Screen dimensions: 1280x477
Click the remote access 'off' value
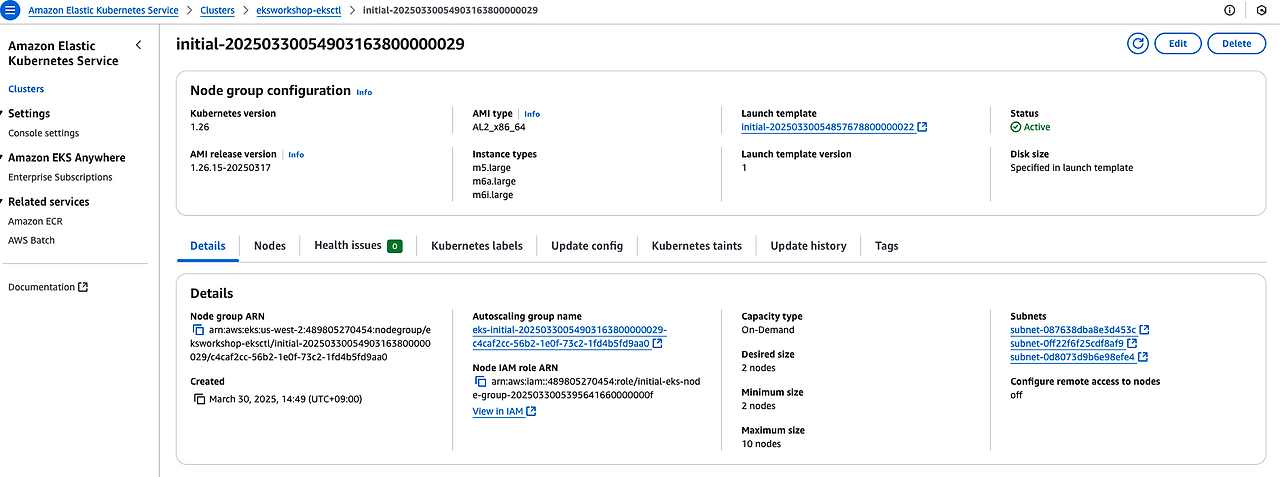(1017, 395)
